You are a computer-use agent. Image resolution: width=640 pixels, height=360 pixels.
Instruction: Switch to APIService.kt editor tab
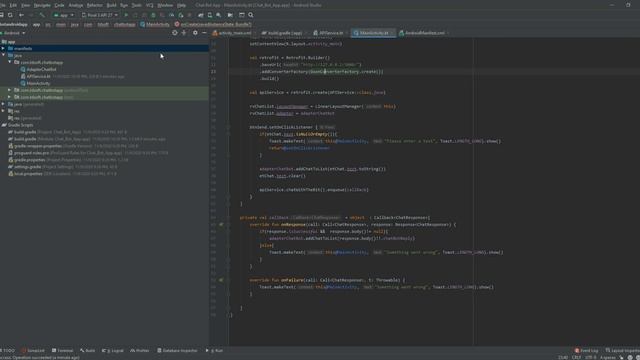click(x=331, y=33)
